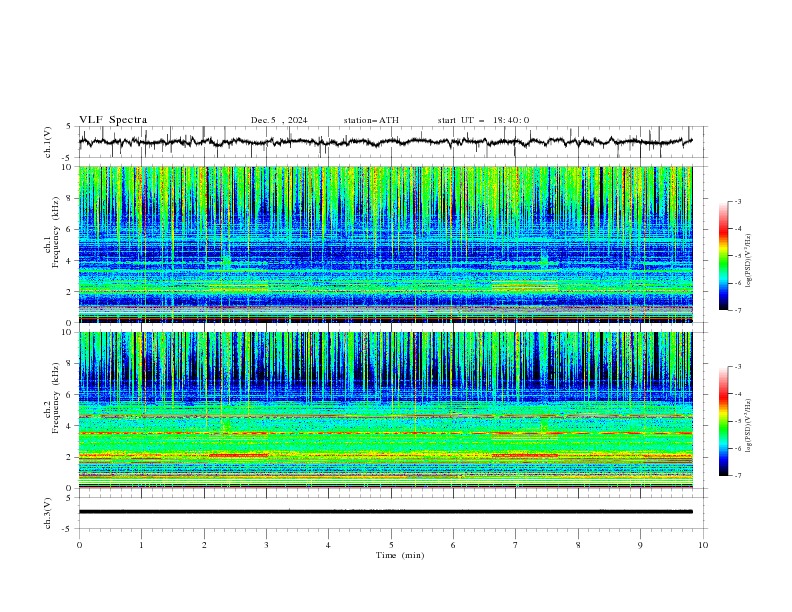Click the ch.2 spectrogram panel
792x612 pixels.
393,410
